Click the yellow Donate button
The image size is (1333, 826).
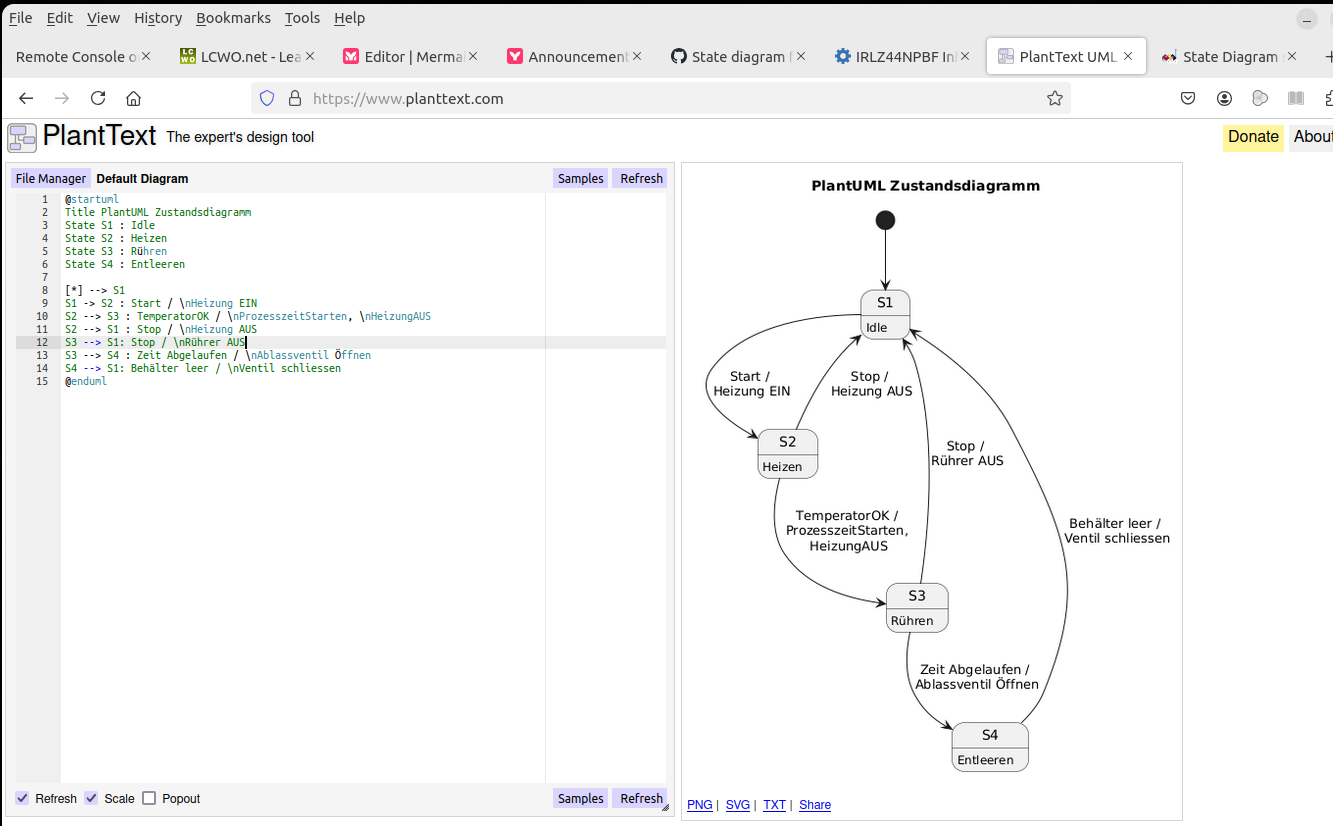1253,137
